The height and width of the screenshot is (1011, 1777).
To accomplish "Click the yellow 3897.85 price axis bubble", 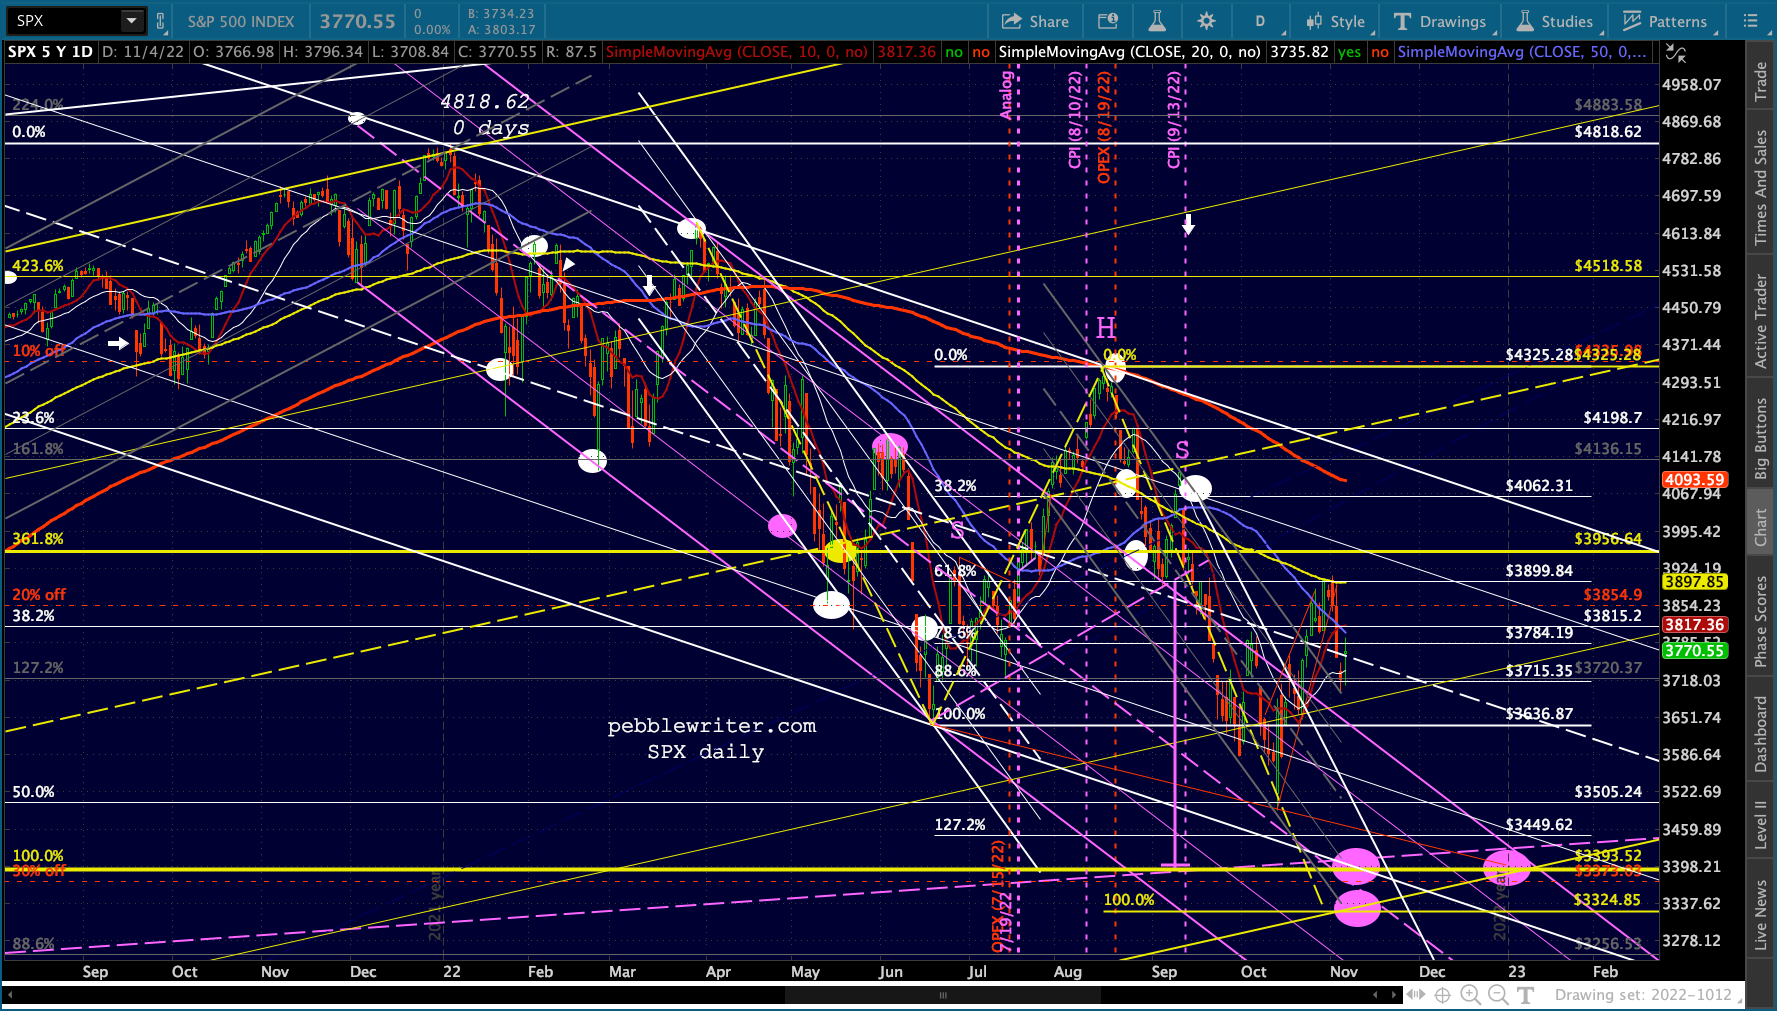I will (x=1694, y=582).
